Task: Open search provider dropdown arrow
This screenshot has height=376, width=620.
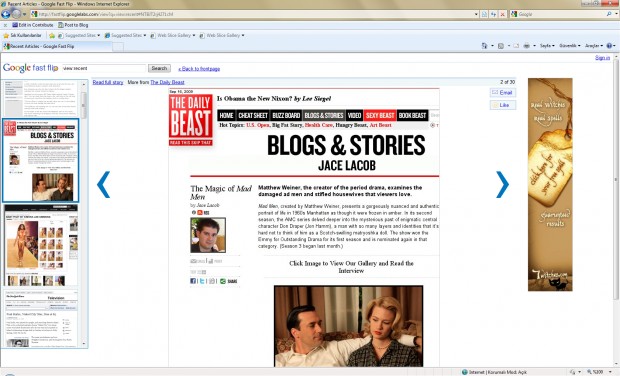Action: point(616,14)
